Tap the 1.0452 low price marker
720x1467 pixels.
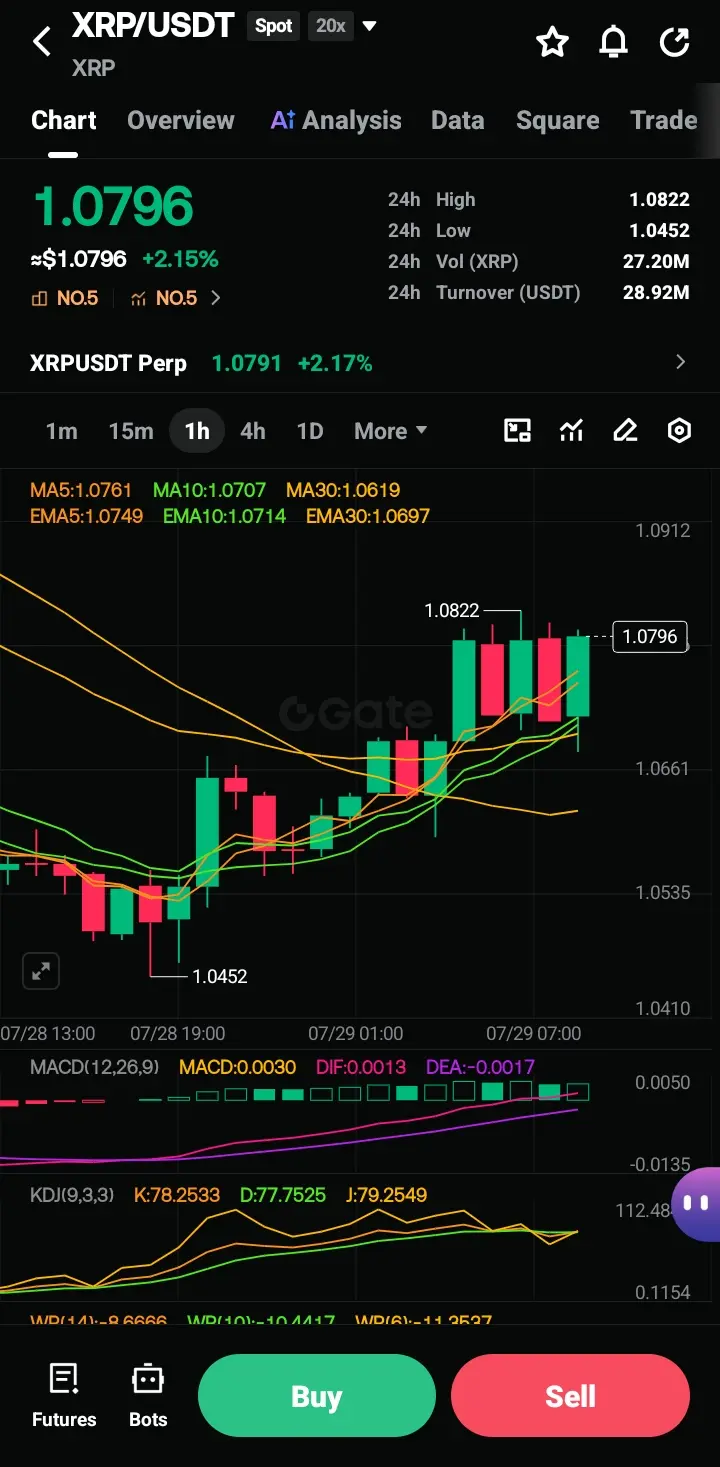[220, 976]
